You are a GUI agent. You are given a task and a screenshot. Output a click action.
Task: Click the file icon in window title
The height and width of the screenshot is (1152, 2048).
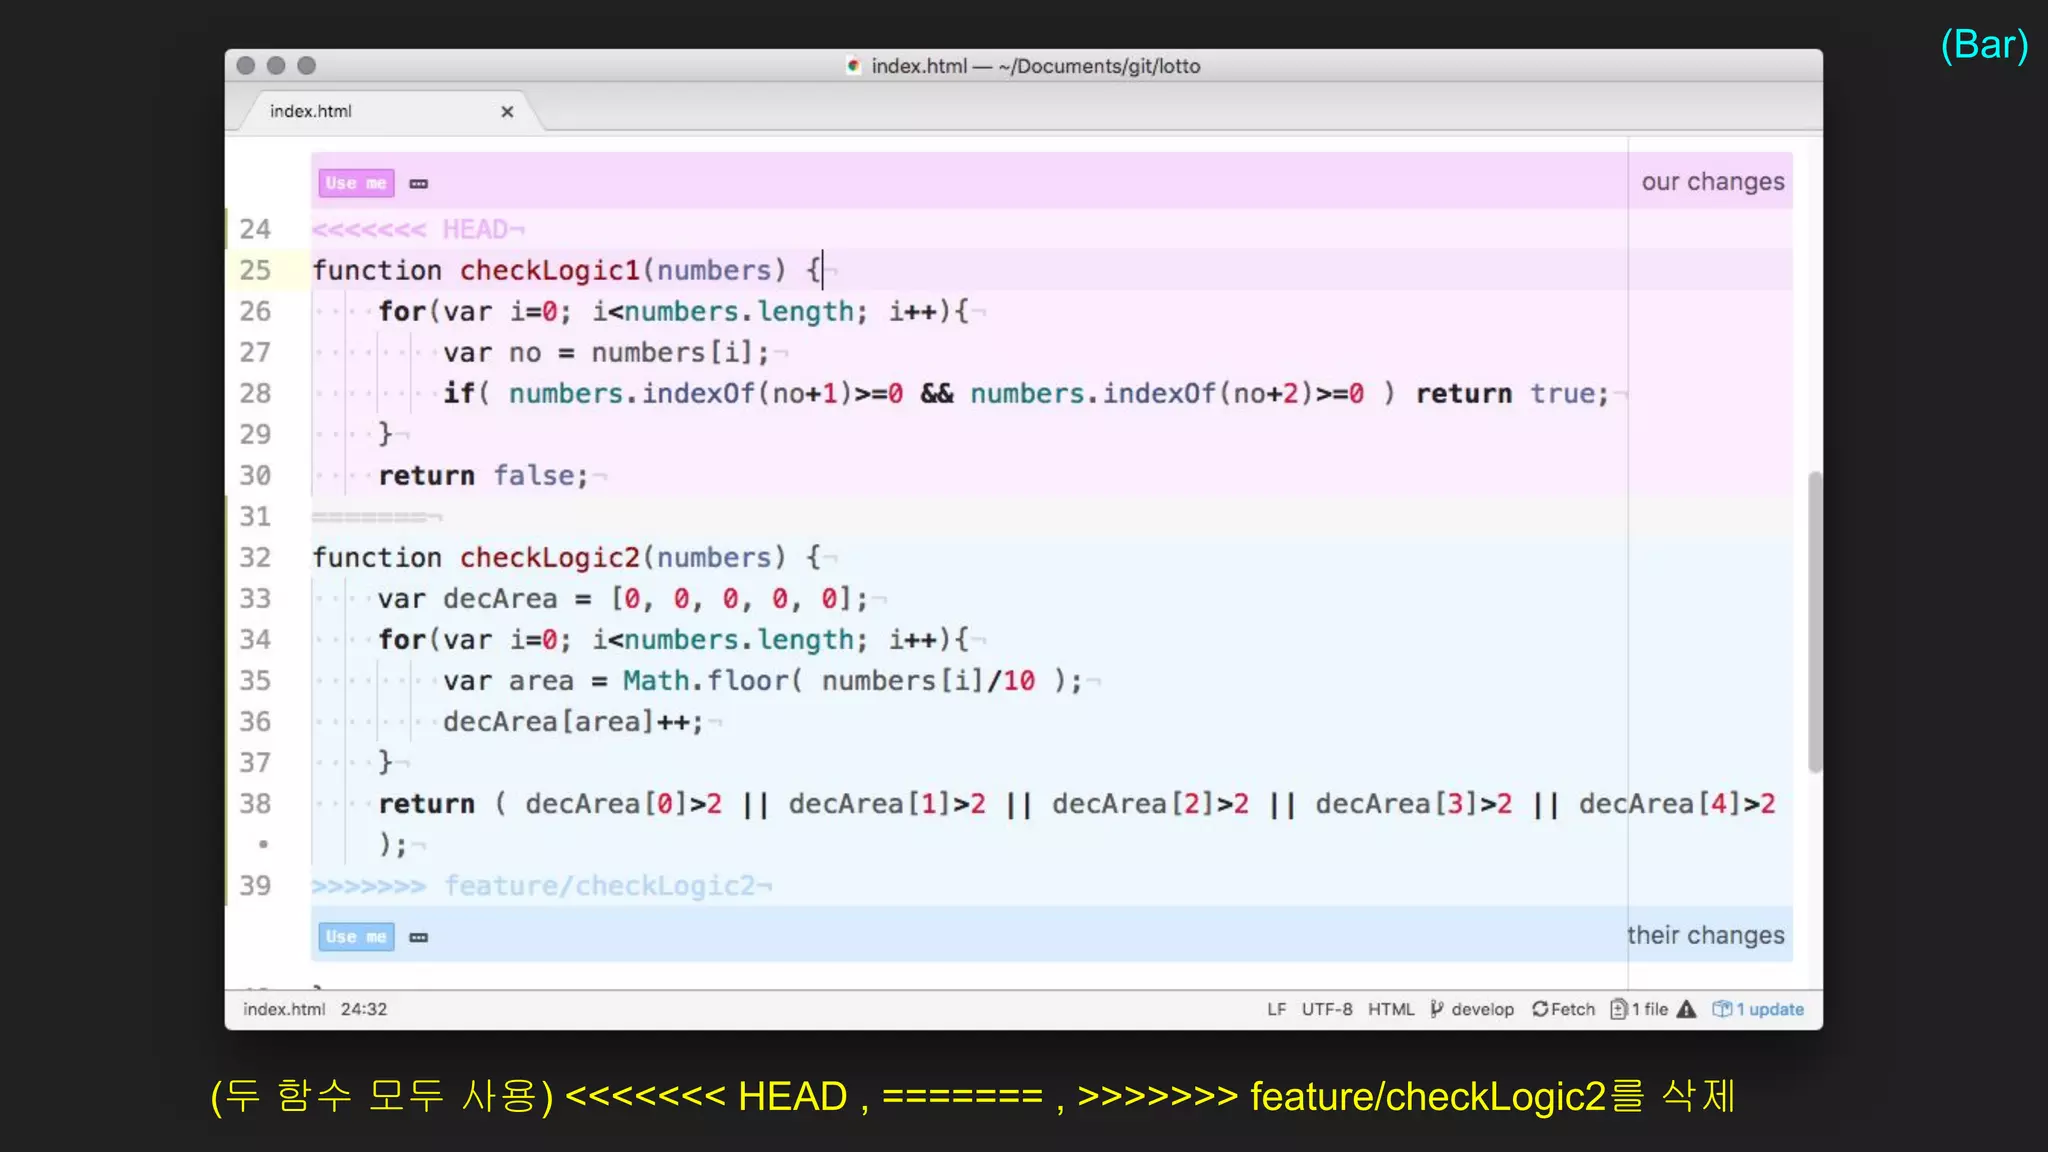point(853,66)
